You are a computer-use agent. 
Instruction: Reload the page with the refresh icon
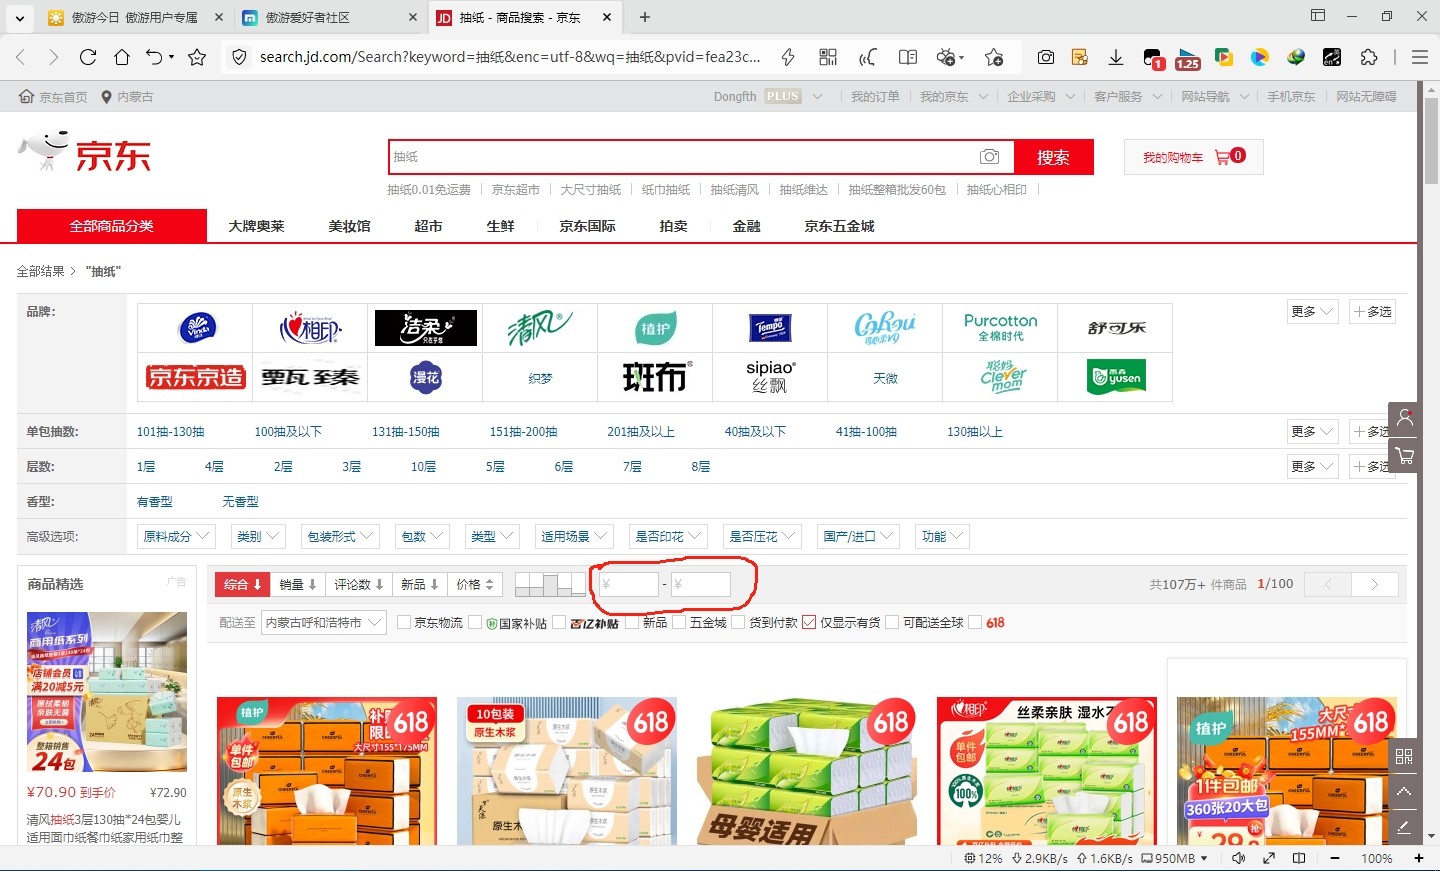point(88,57)
